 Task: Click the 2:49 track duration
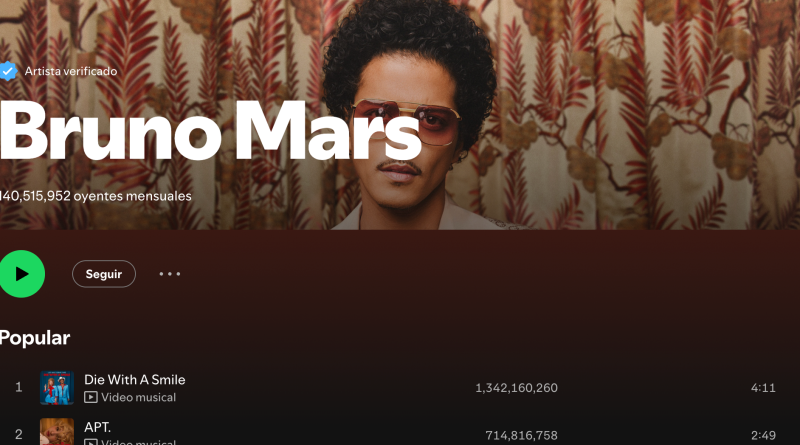pos(763,435)
